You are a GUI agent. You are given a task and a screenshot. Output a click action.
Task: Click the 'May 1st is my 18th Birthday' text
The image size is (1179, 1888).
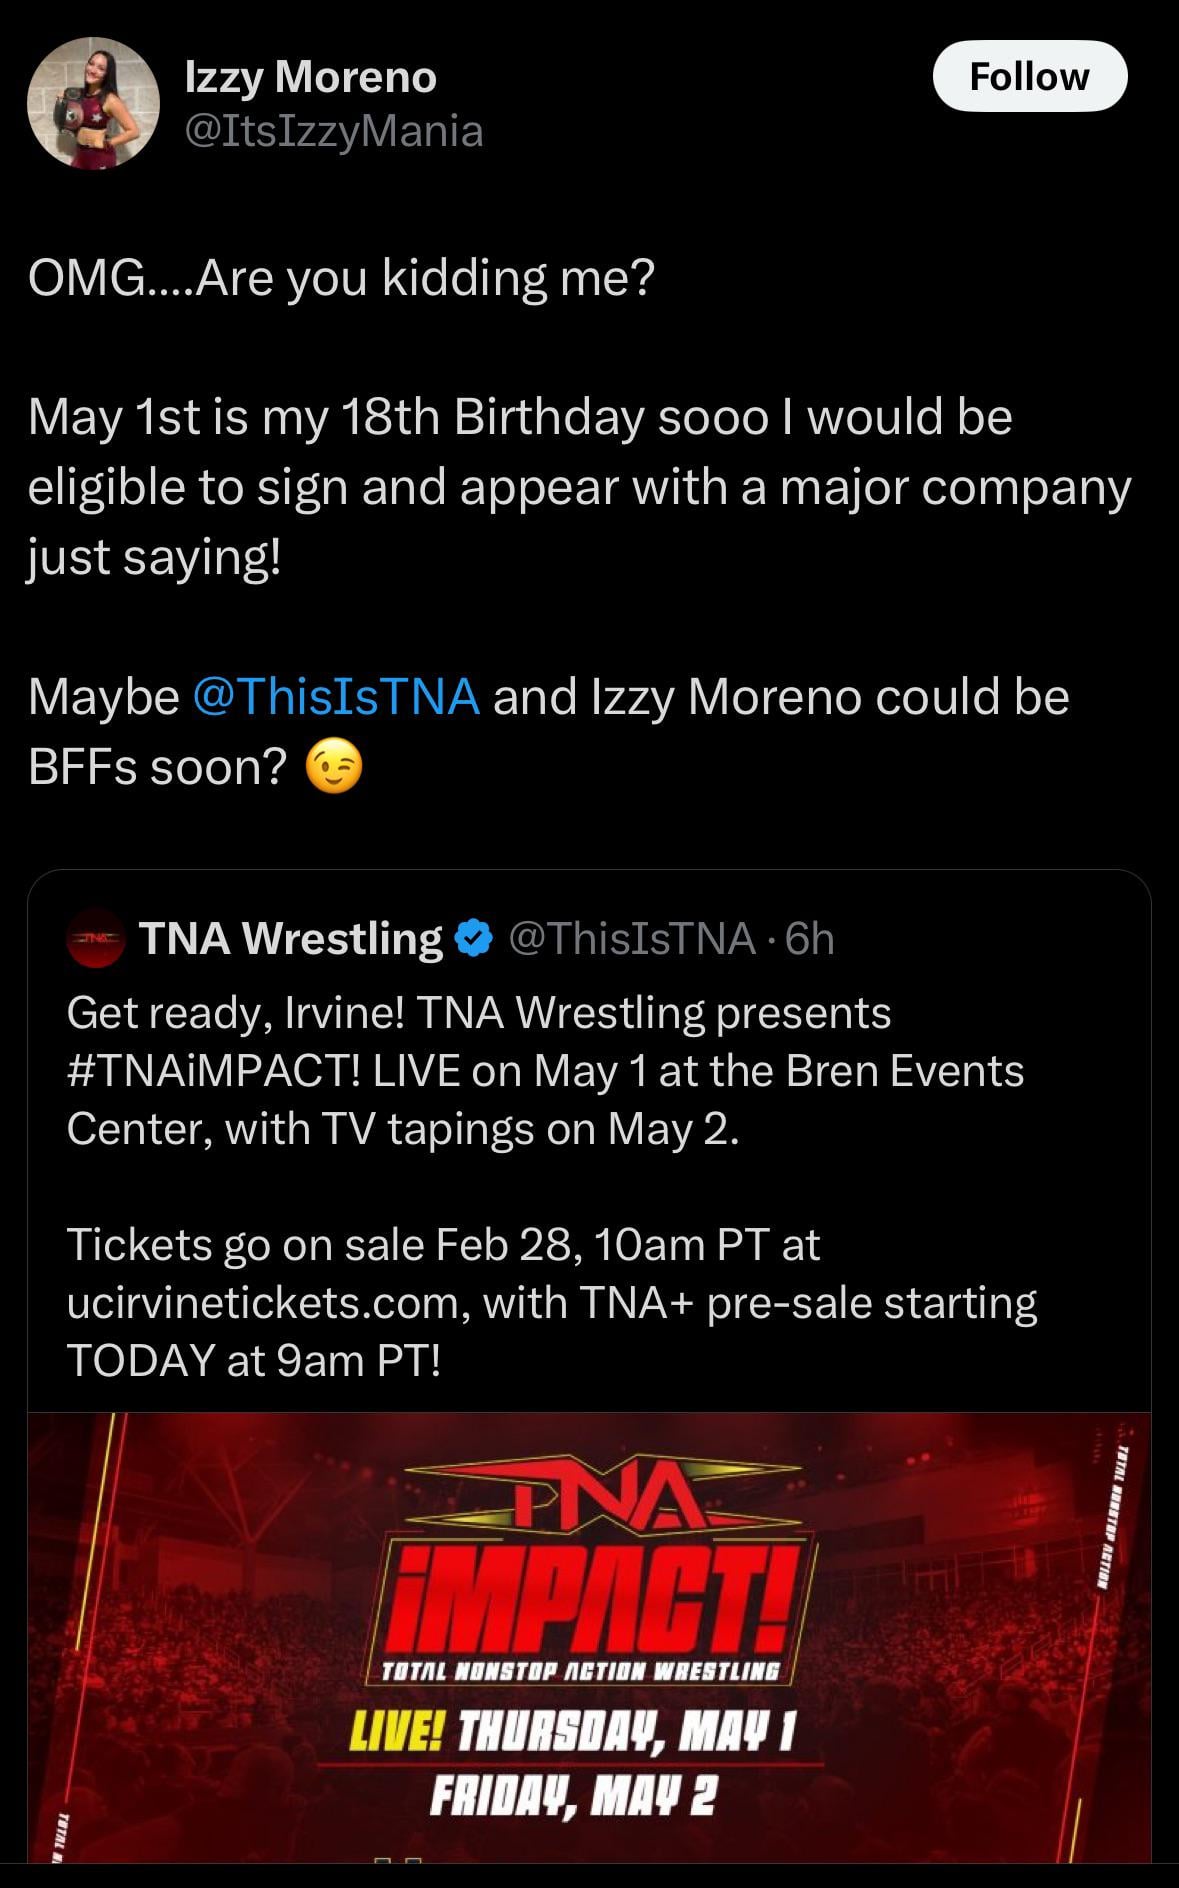click(x=335, y=417)
